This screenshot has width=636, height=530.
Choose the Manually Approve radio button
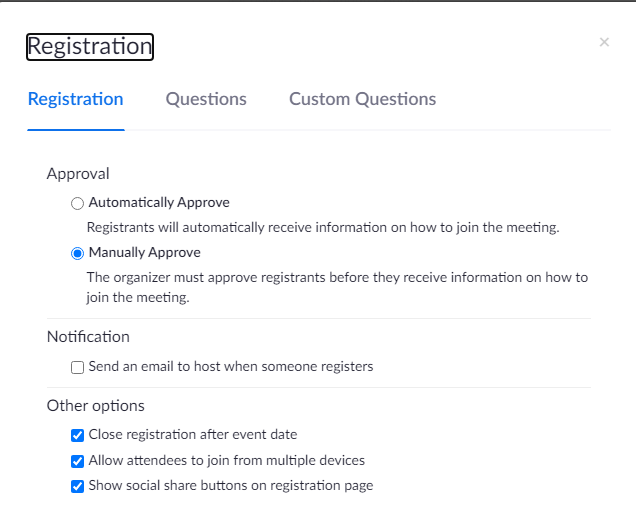(77, 253)
